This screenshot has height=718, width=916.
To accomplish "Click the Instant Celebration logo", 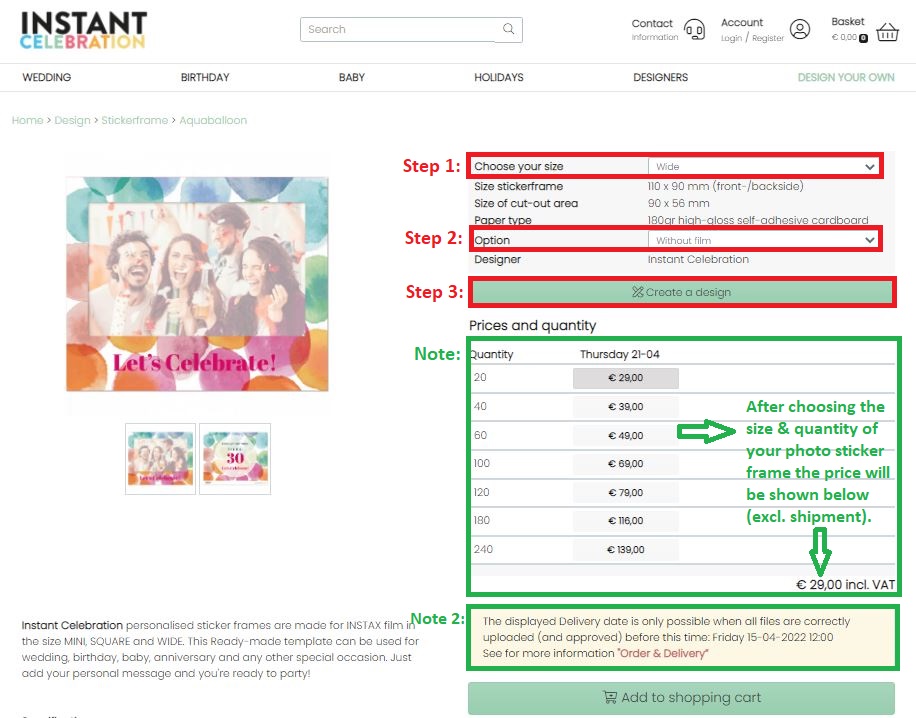I will pyautogui.click(x=83, y=30).
